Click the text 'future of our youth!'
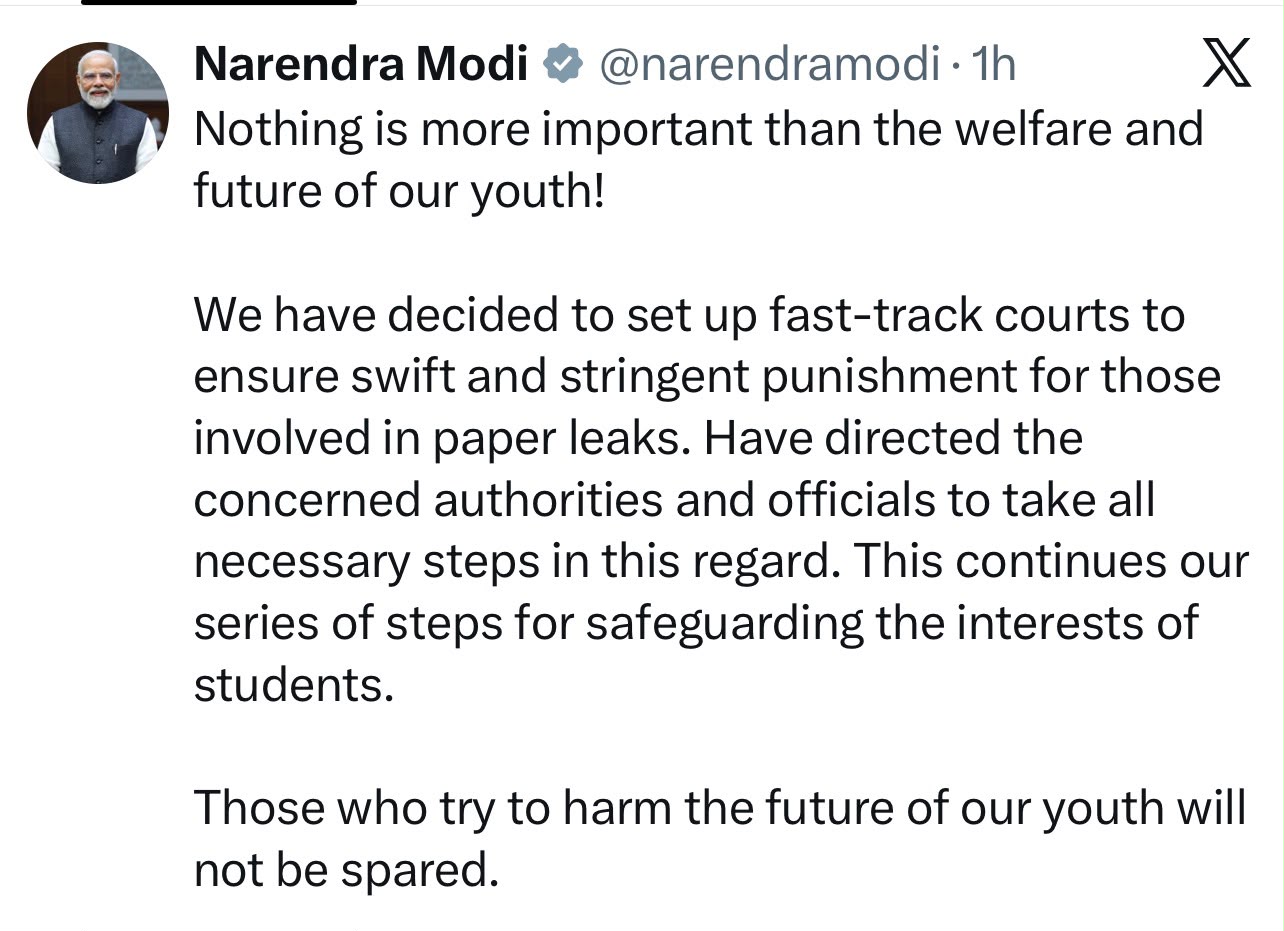This screenshot has width=1284, height=931. 400,190
